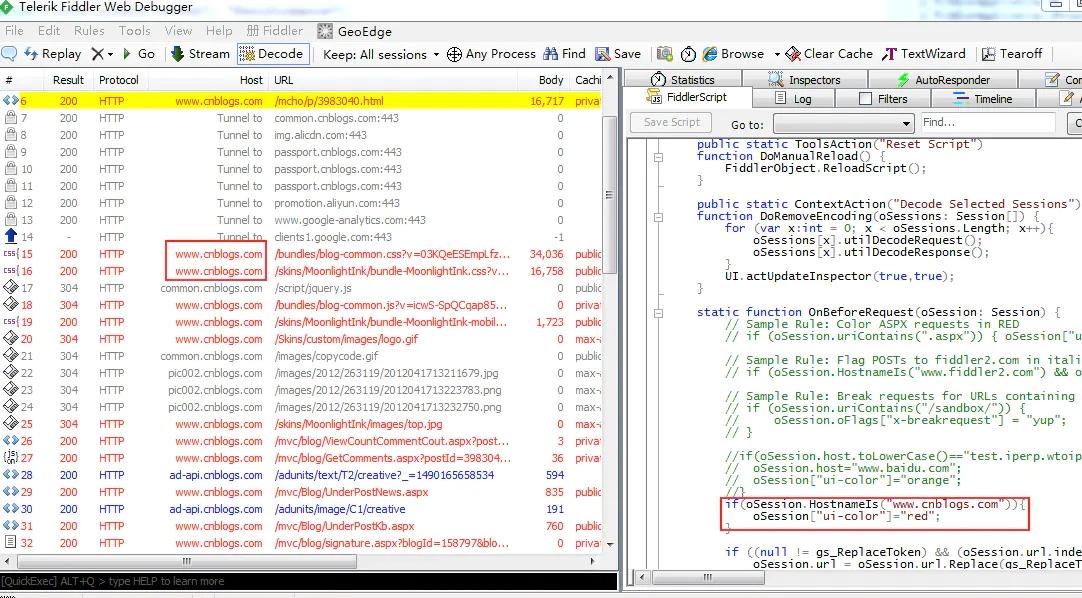Toggle the Decode button
1082x598 pixels.
click(x=271, y=54)
